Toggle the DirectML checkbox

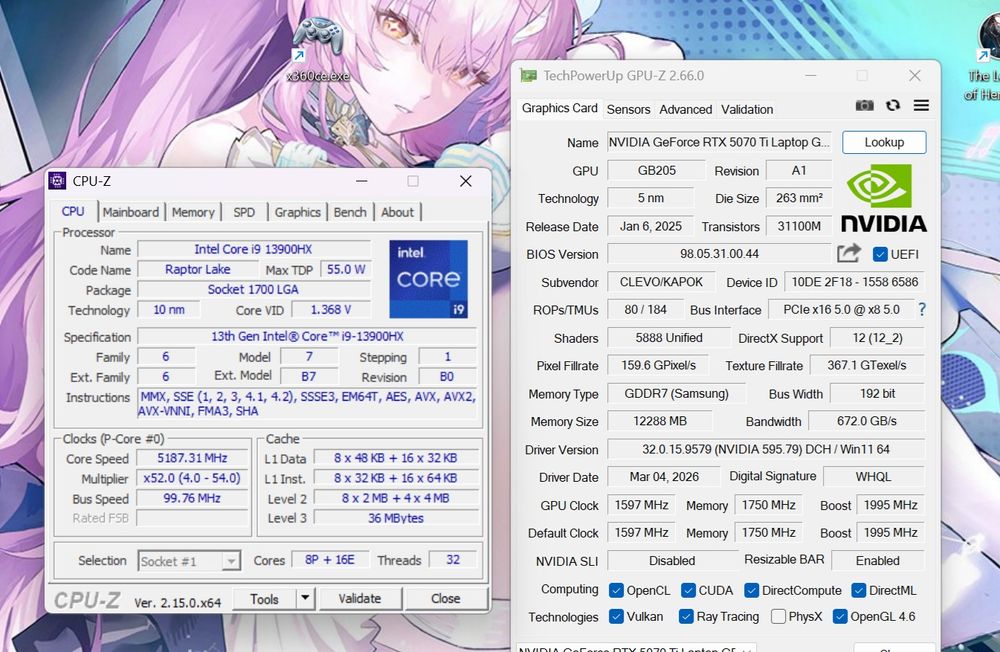tap(858, 590)
